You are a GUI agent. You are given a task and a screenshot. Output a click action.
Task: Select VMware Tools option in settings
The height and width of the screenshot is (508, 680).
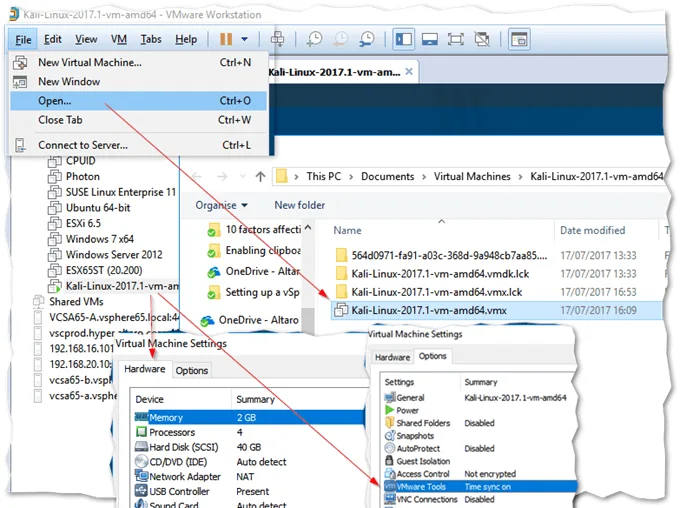tap(480, 486)
